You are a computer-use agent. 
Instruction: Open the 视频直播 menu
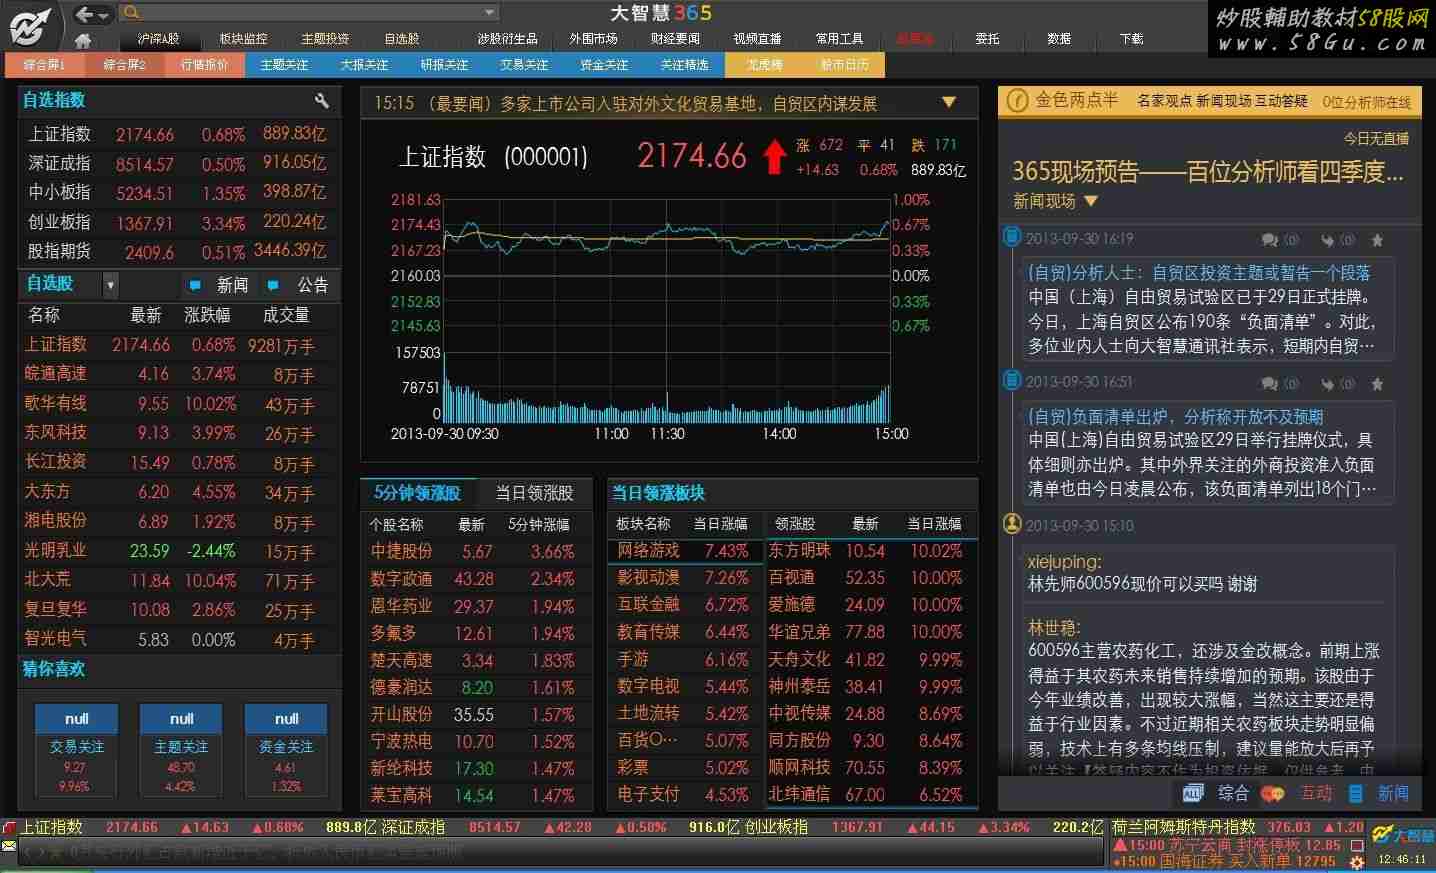(x=757, y=39)
